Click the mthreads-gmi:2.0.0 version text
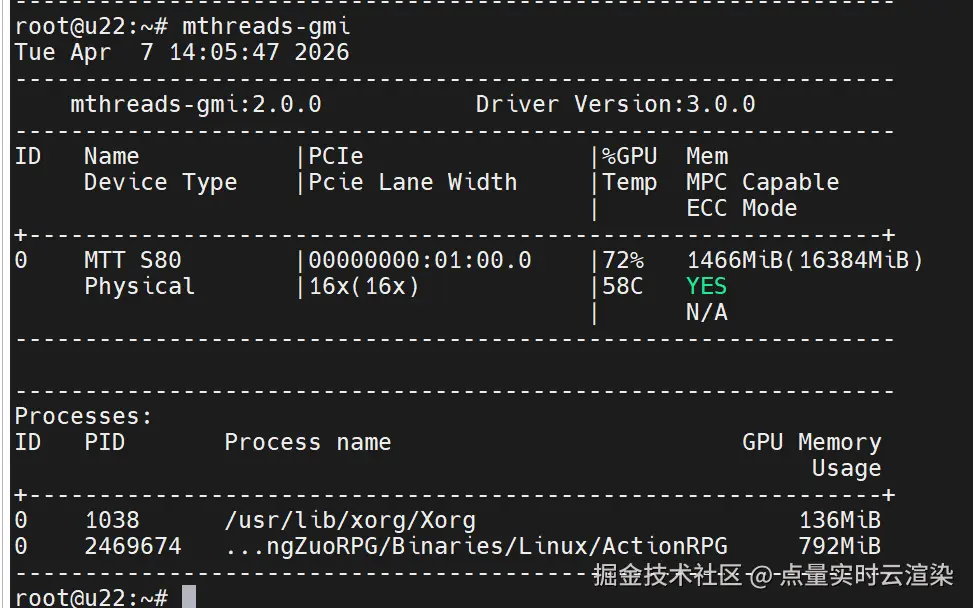Image resolution: width=973 pixels, height=608 pixels. point(195,104)
